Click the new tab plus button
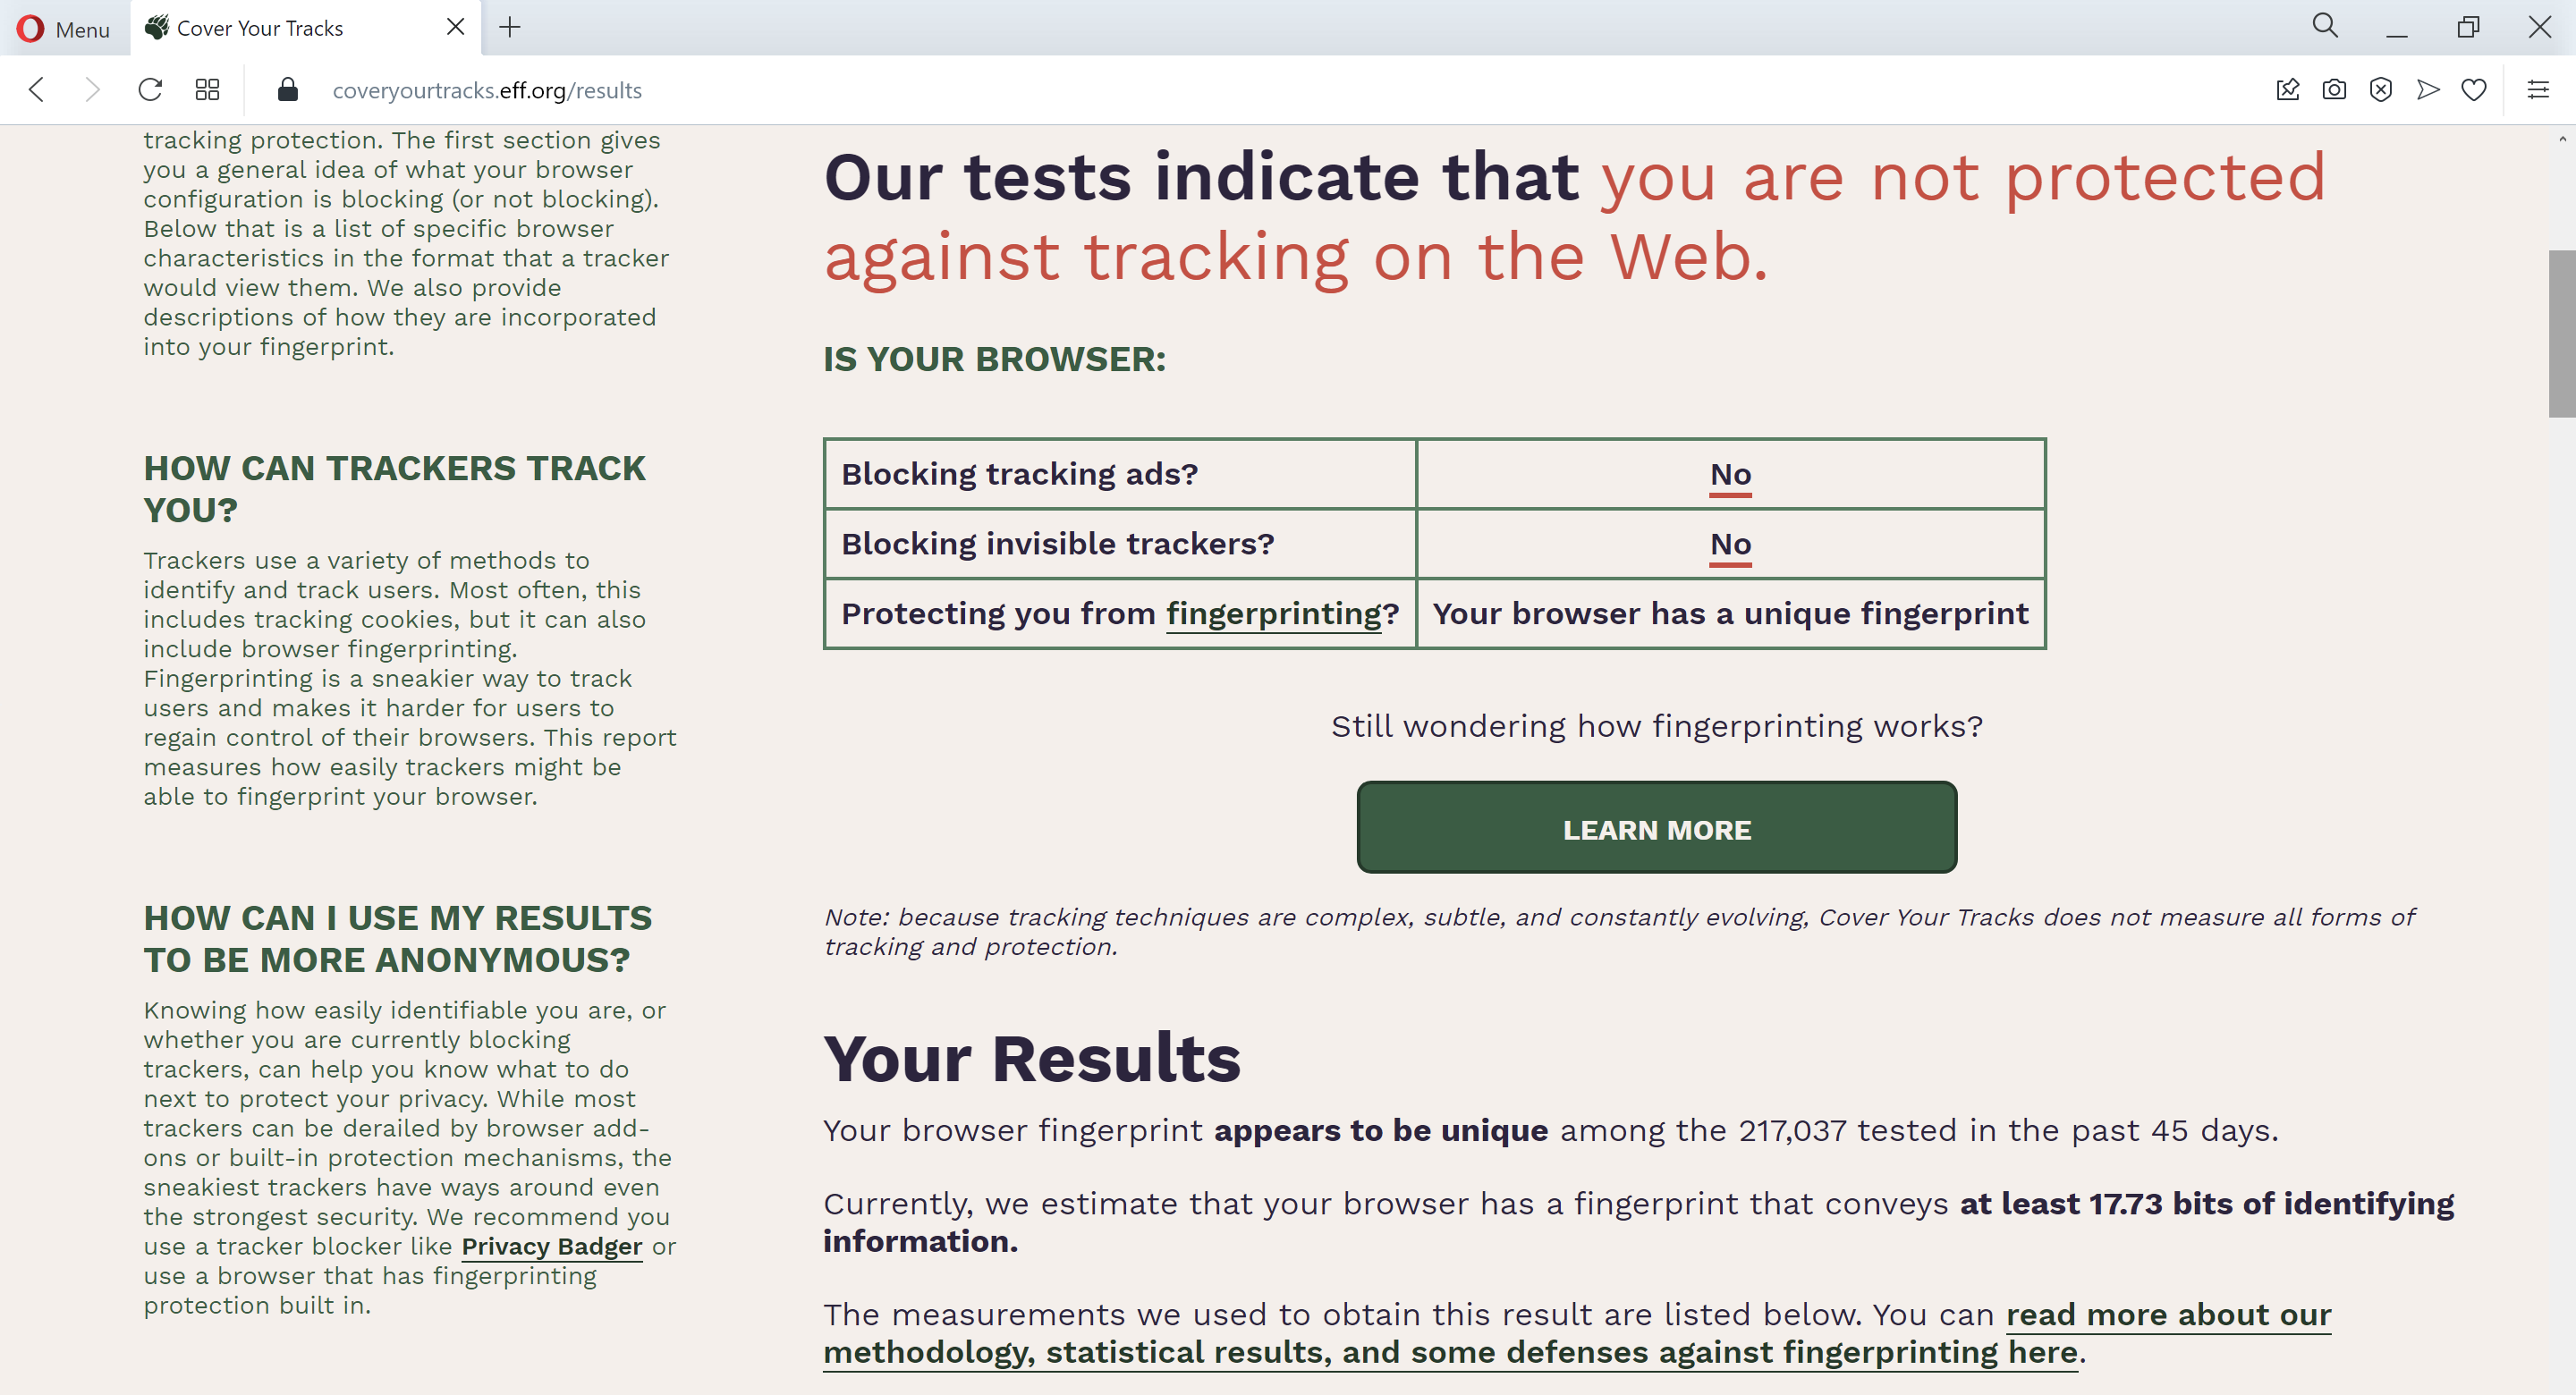Screen dimensions: 2576x1395 510,28
